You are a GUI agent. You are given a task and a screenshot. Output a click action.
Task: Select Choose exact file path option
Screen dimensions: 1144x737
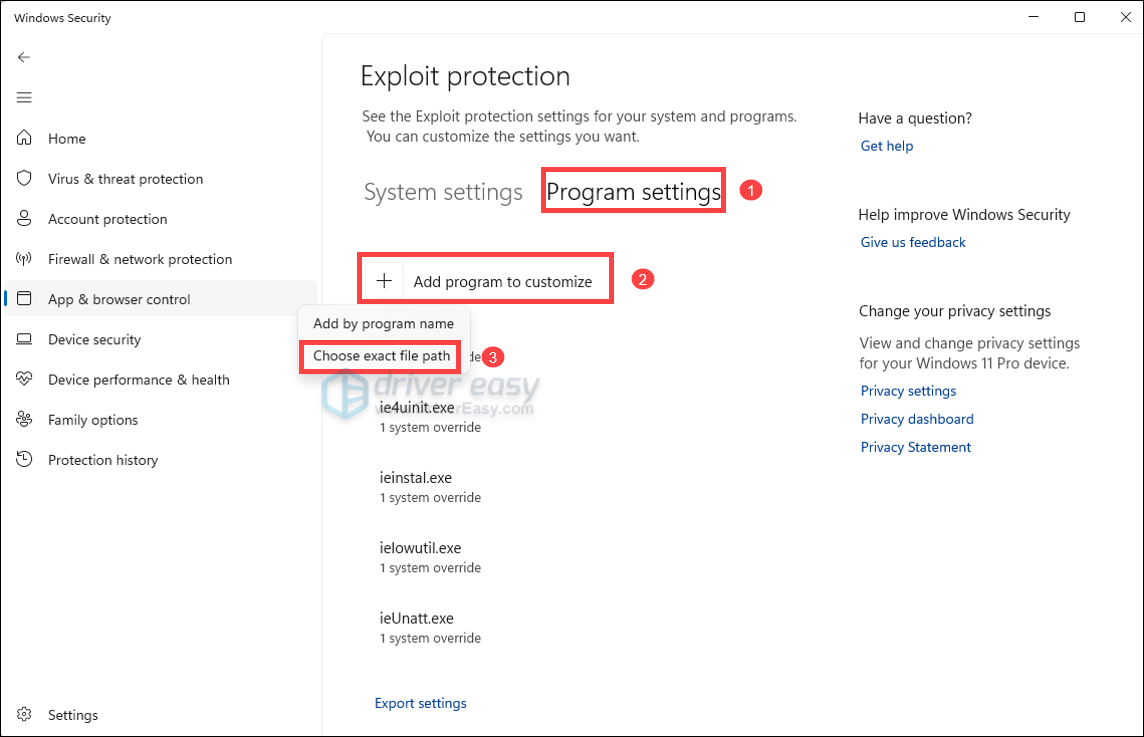point(381,356)
